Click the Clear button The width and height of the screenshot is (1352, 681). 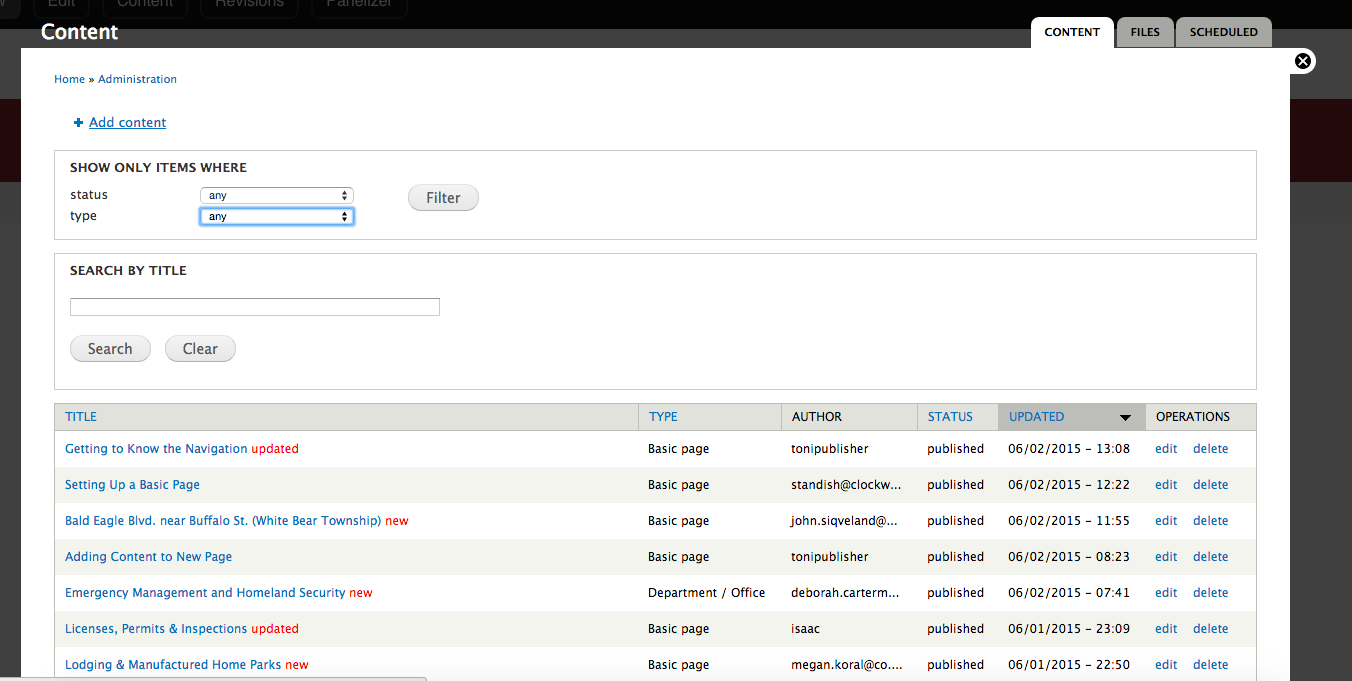pyautogui.click(x=200, y=349)
